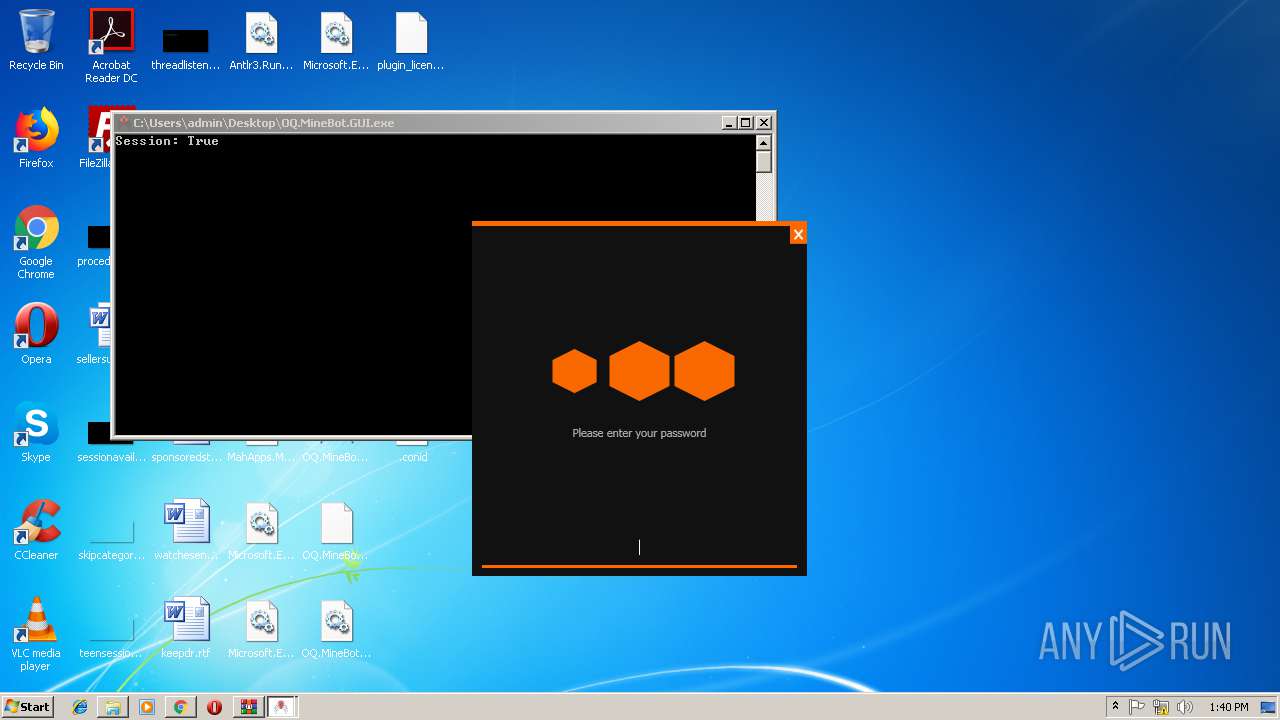Launch Firefox from the desktop
The image size is (1280, 720).
36,138
